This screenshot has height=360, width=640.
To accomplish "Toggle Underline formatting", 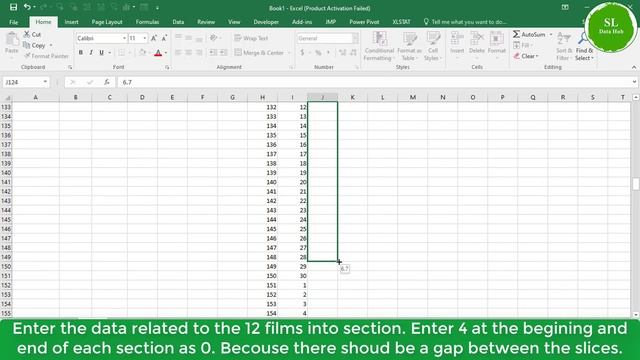I will pyautogui.click(x=101, y=53).
